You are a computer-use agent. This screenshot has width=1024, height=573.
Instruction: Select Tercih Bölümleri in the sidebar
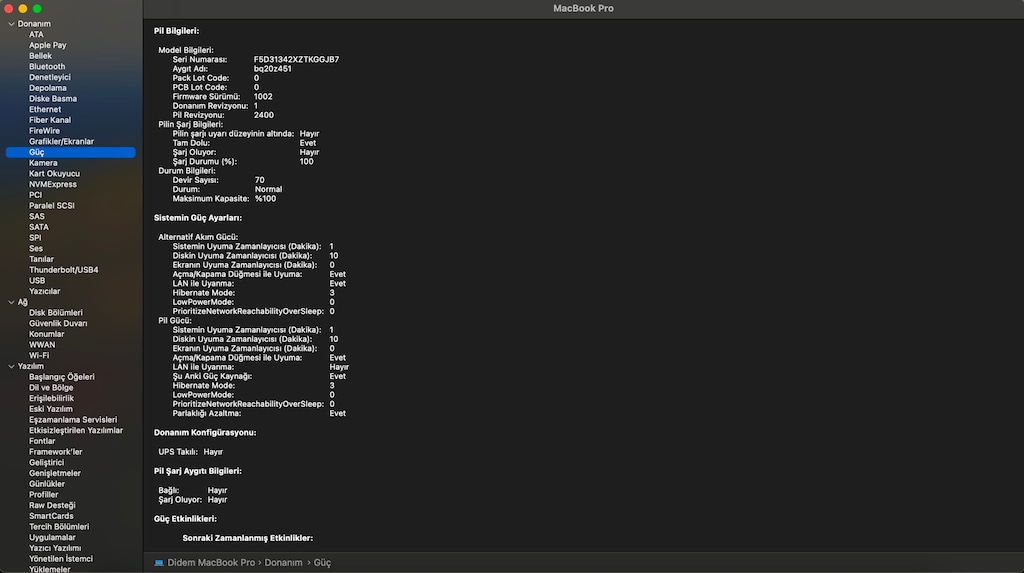point(59,527)
